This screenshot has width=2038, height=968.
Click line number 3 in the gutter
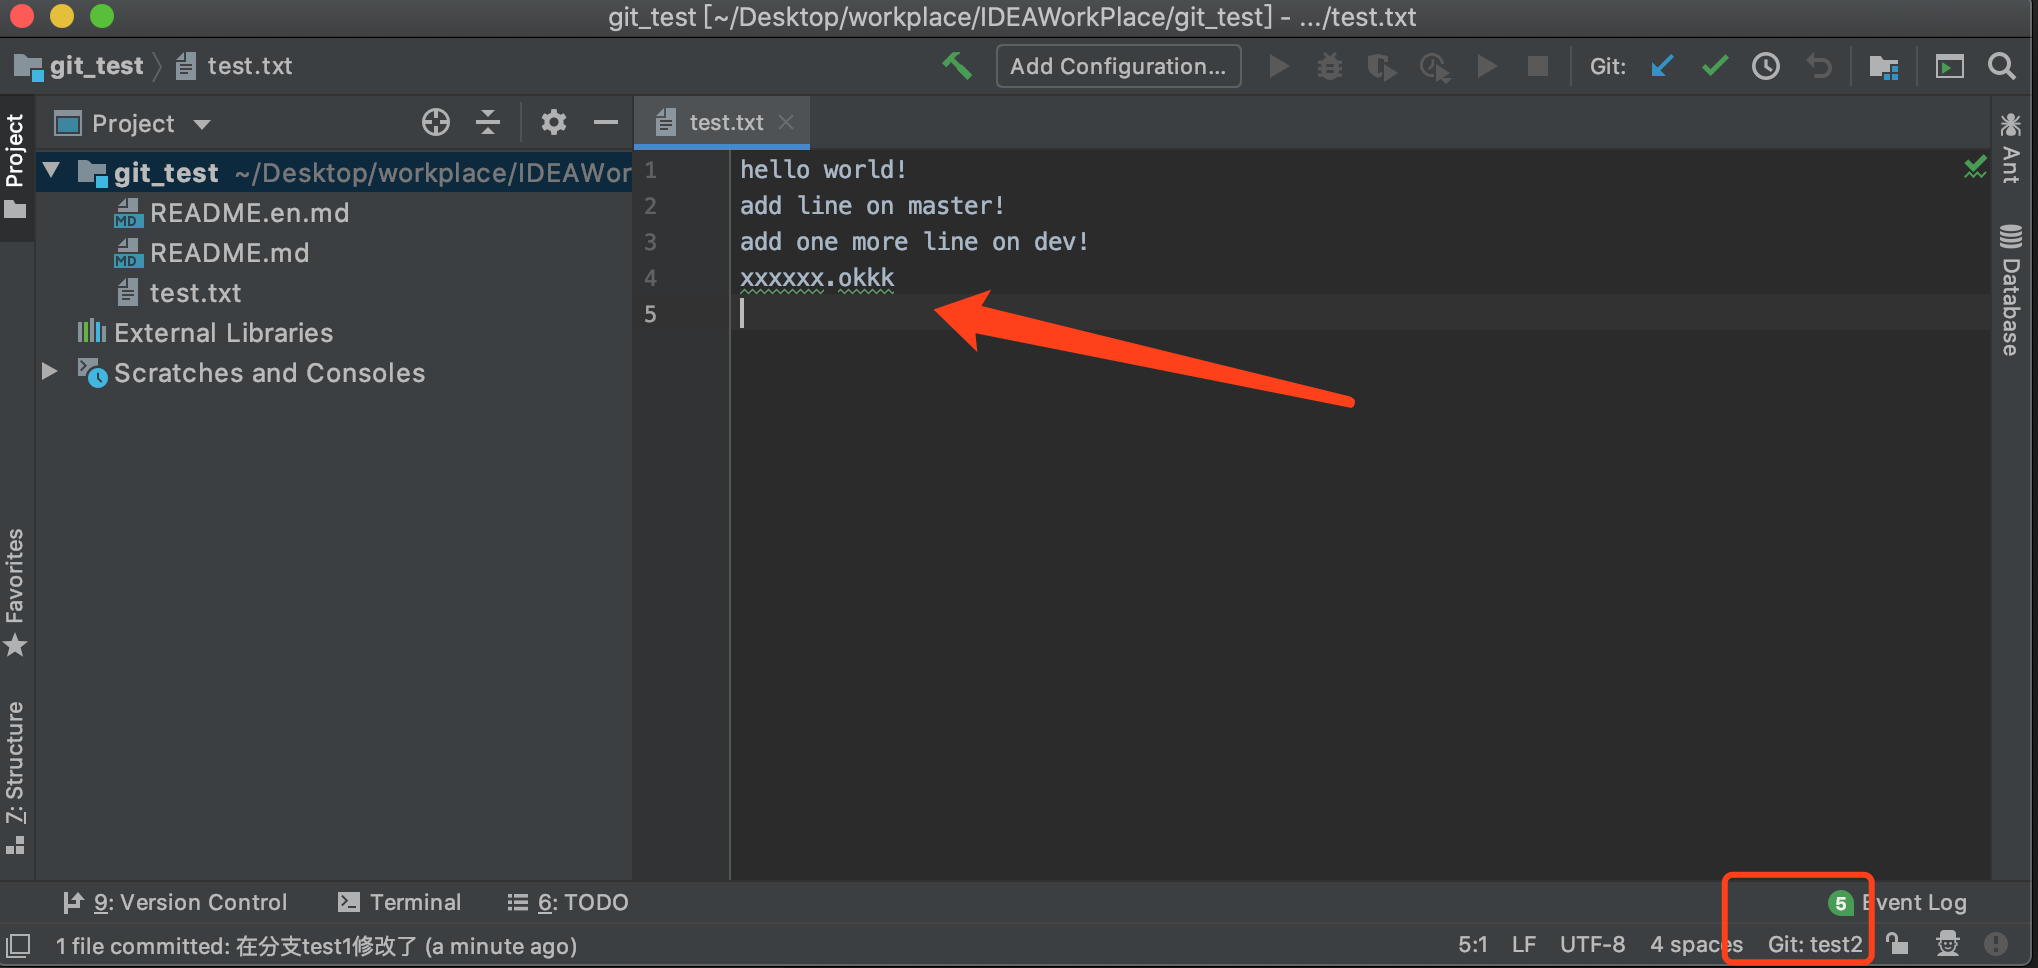click(650, 242)
